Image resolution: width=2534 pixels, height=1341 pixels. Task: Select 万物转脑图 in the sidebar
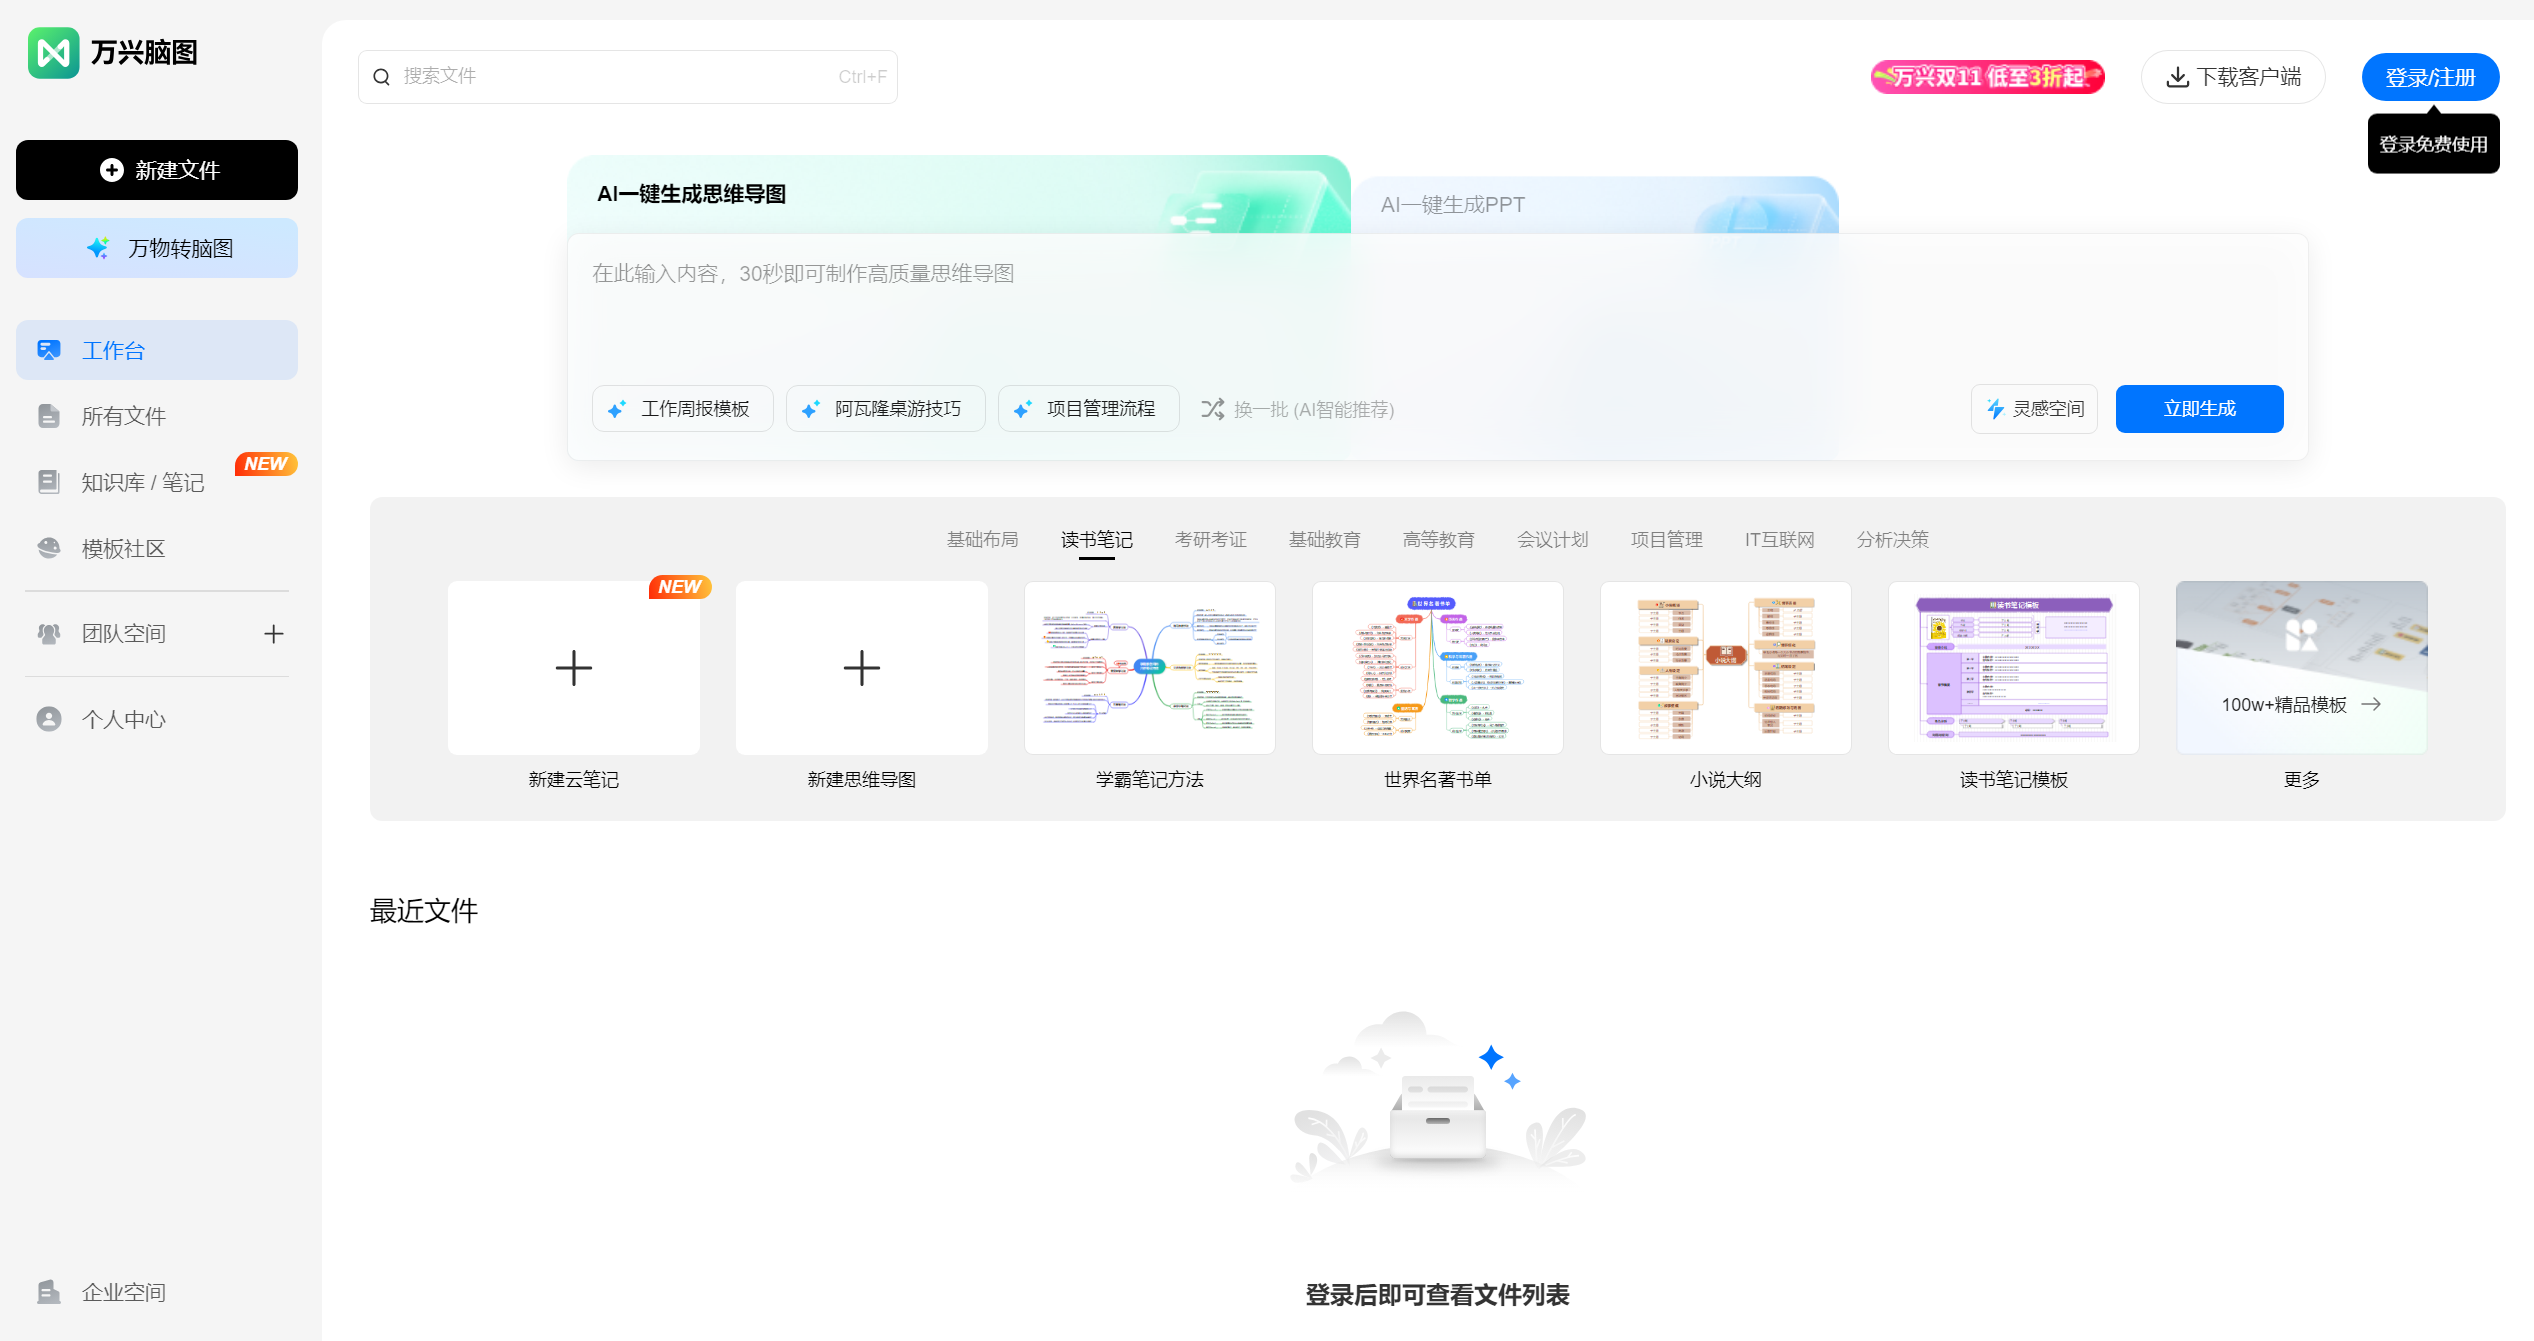tap(156, 247)
